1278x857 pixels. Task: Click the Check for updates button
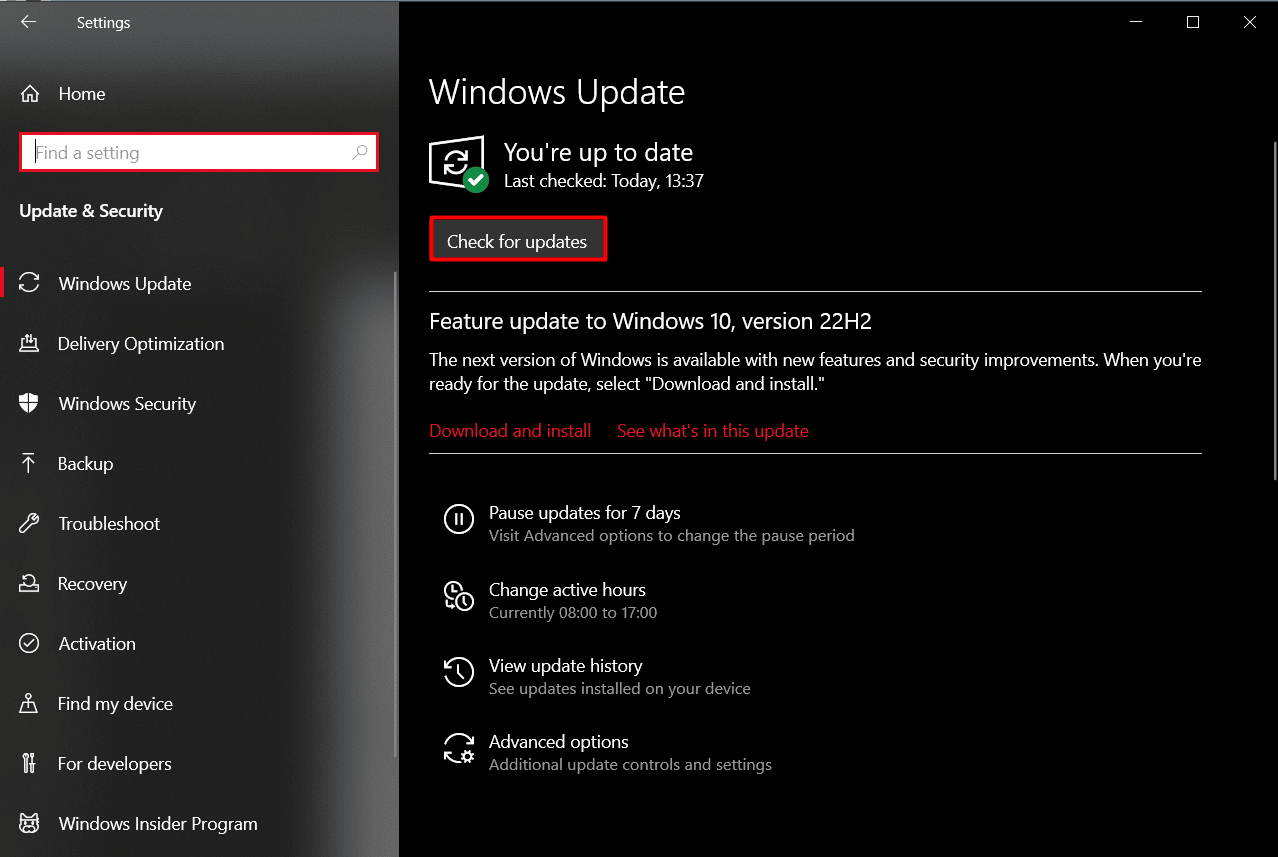click(x=517, y=240)
